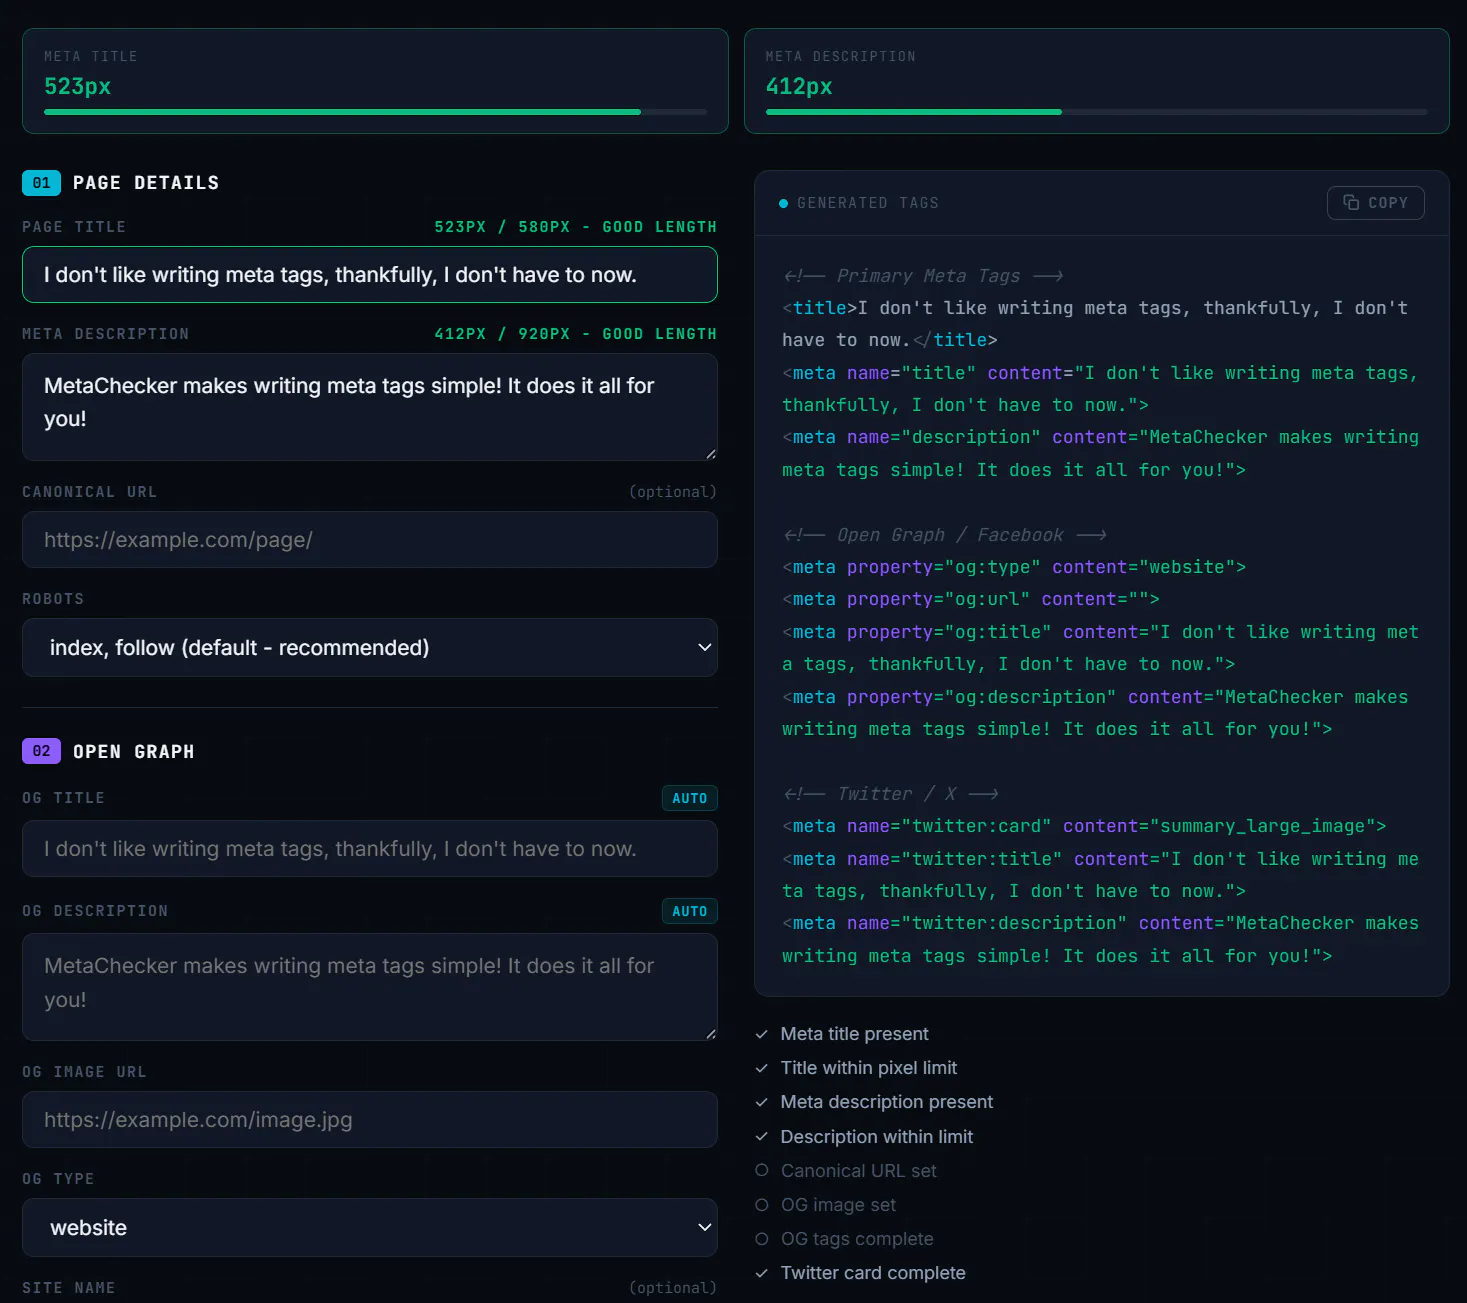Screen dimensions: 1467x1303
Task: Click the 'Twitter / X' code comment
Action: coord(891,794)
